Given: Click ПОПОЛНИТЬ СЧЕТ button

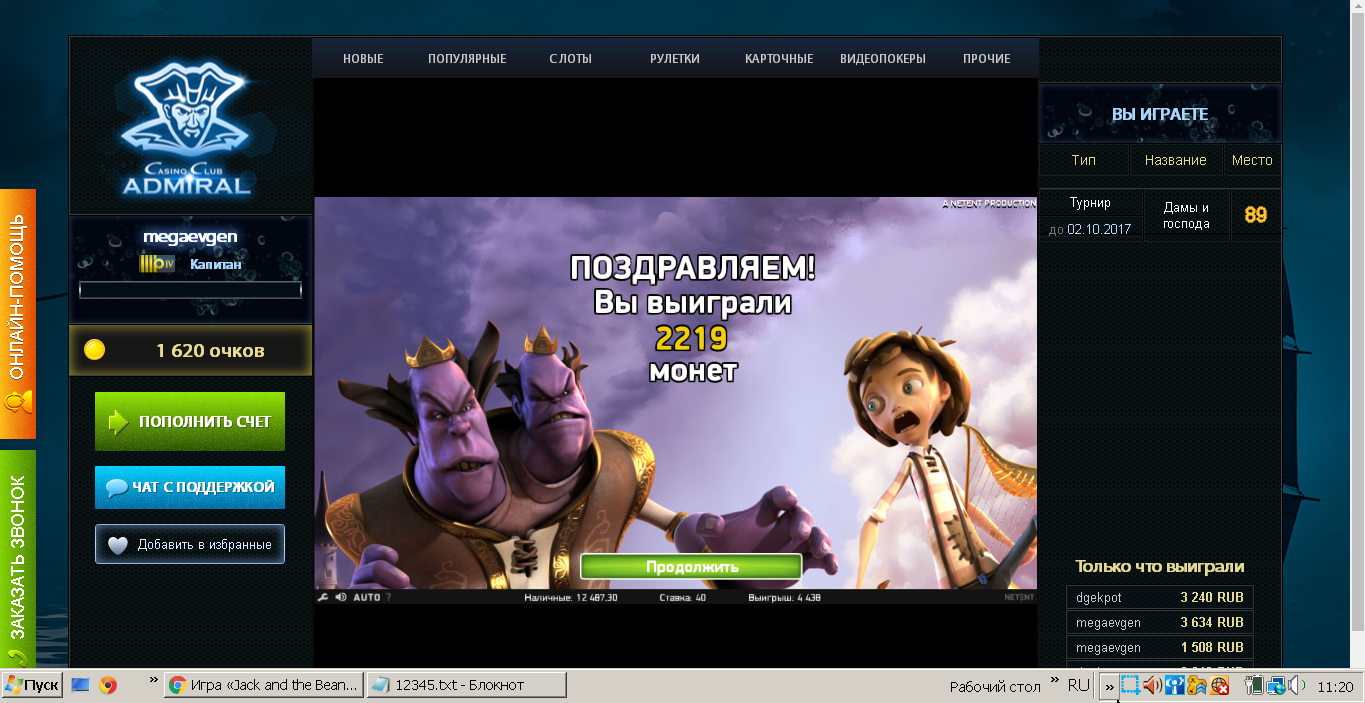Looking at the screenshot, I should pos(190,421).
